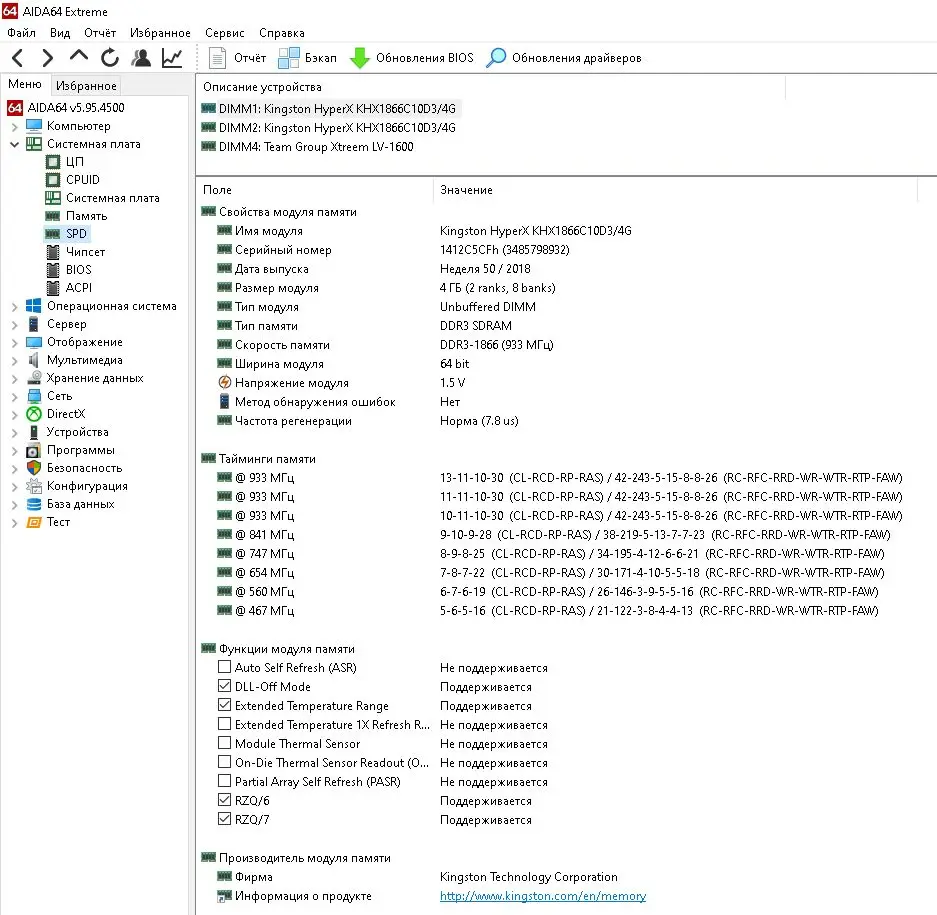Viewport: 937px width, 915px height.
Task: Open Обновления BIOS green arrow button
Action: click(x=411, y=58)
